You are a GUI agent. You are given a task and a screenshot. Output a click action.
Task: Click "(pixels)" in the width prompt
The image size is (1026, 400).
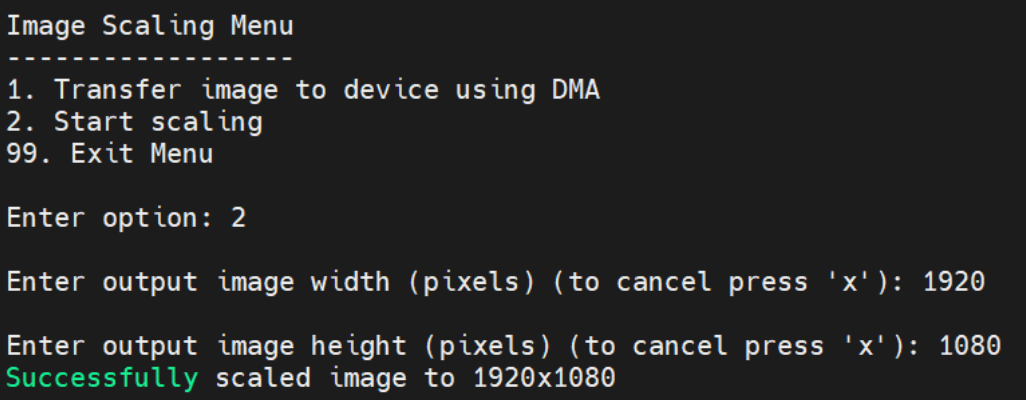click(478, 282)
